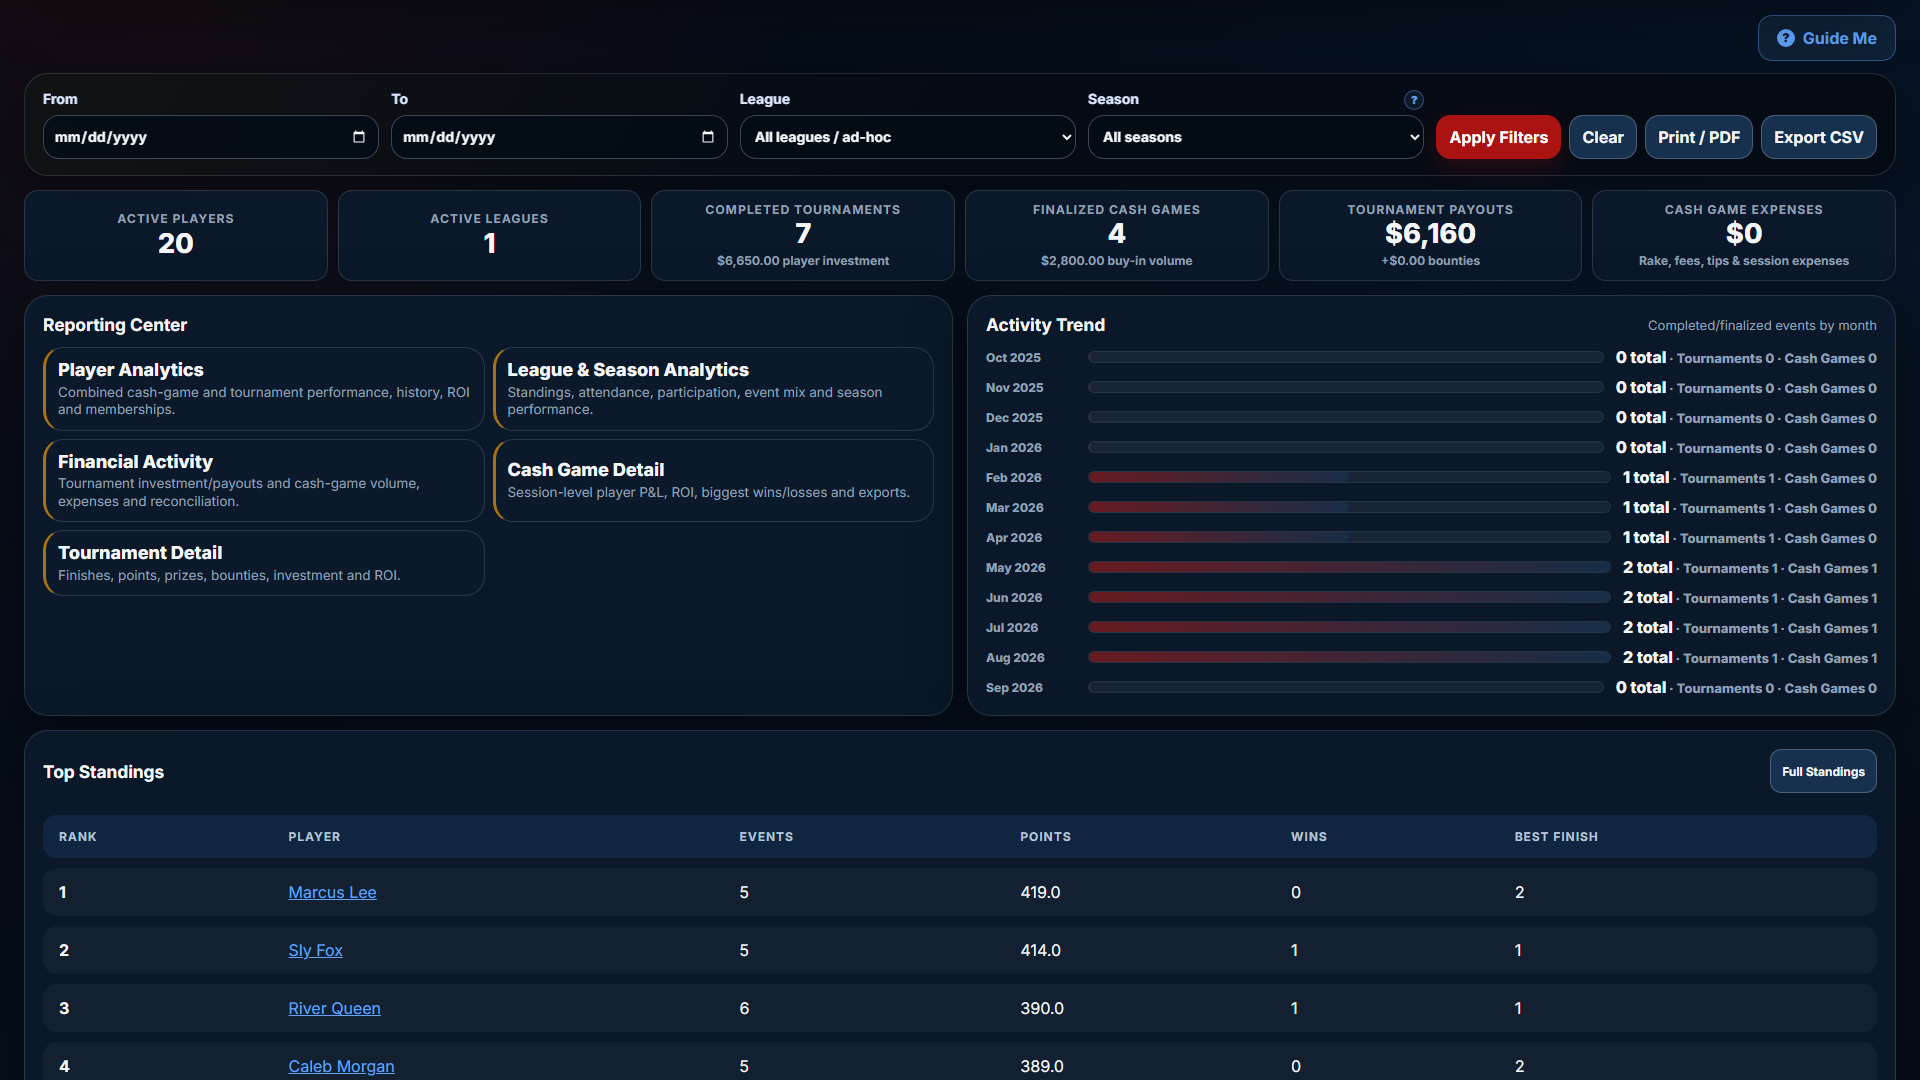Click the Top Standings heading
Image resolution: width=1920 pixels, height=1080 pixels.
[103, 772]
